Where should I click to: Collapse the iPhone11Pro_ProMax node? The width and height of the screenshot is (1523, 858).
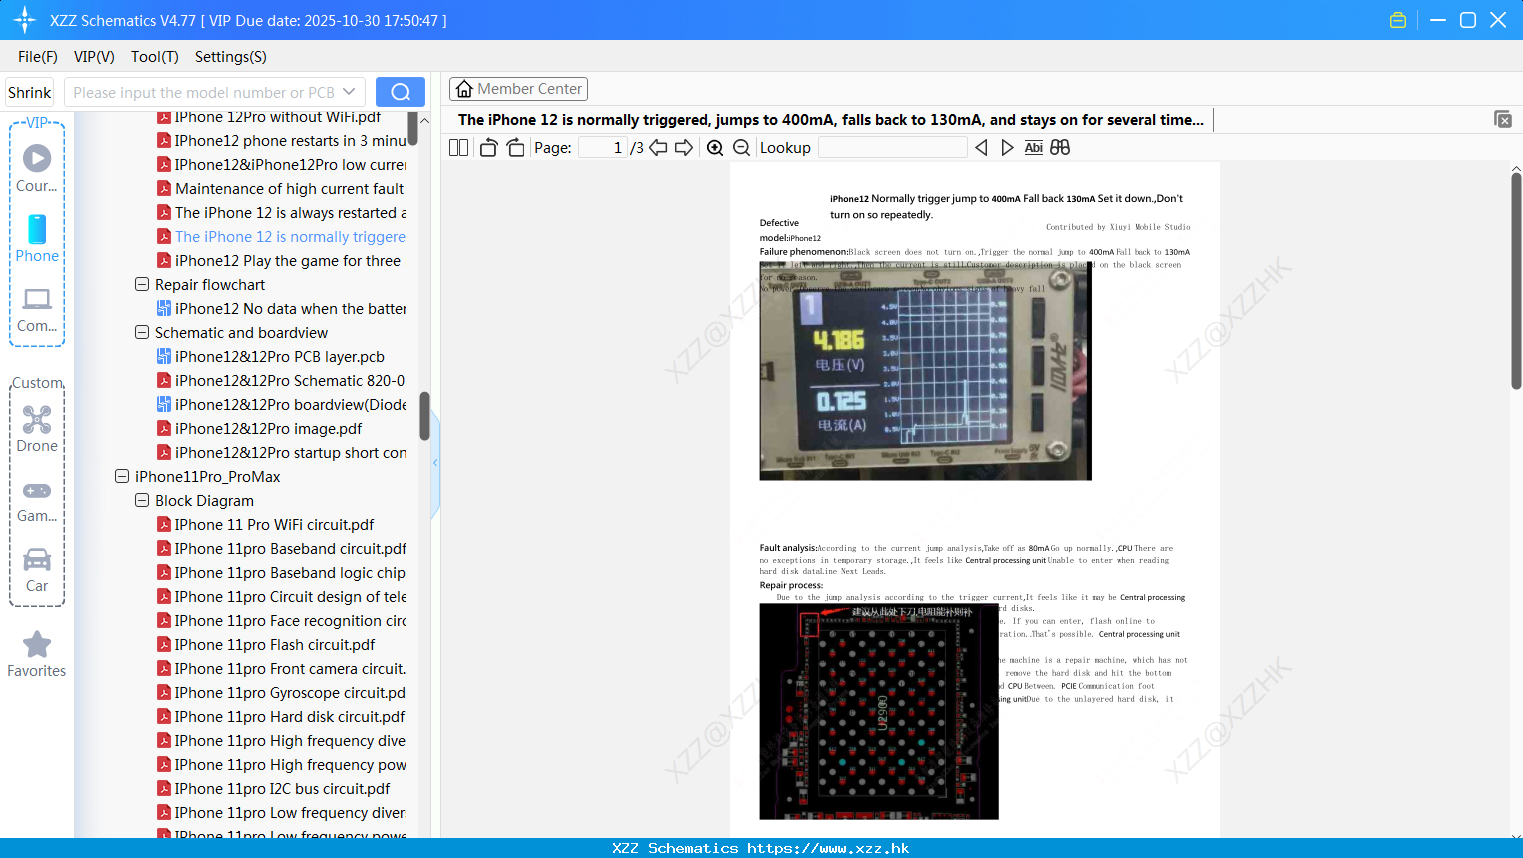pyautogui.click(x=122, y=477)
